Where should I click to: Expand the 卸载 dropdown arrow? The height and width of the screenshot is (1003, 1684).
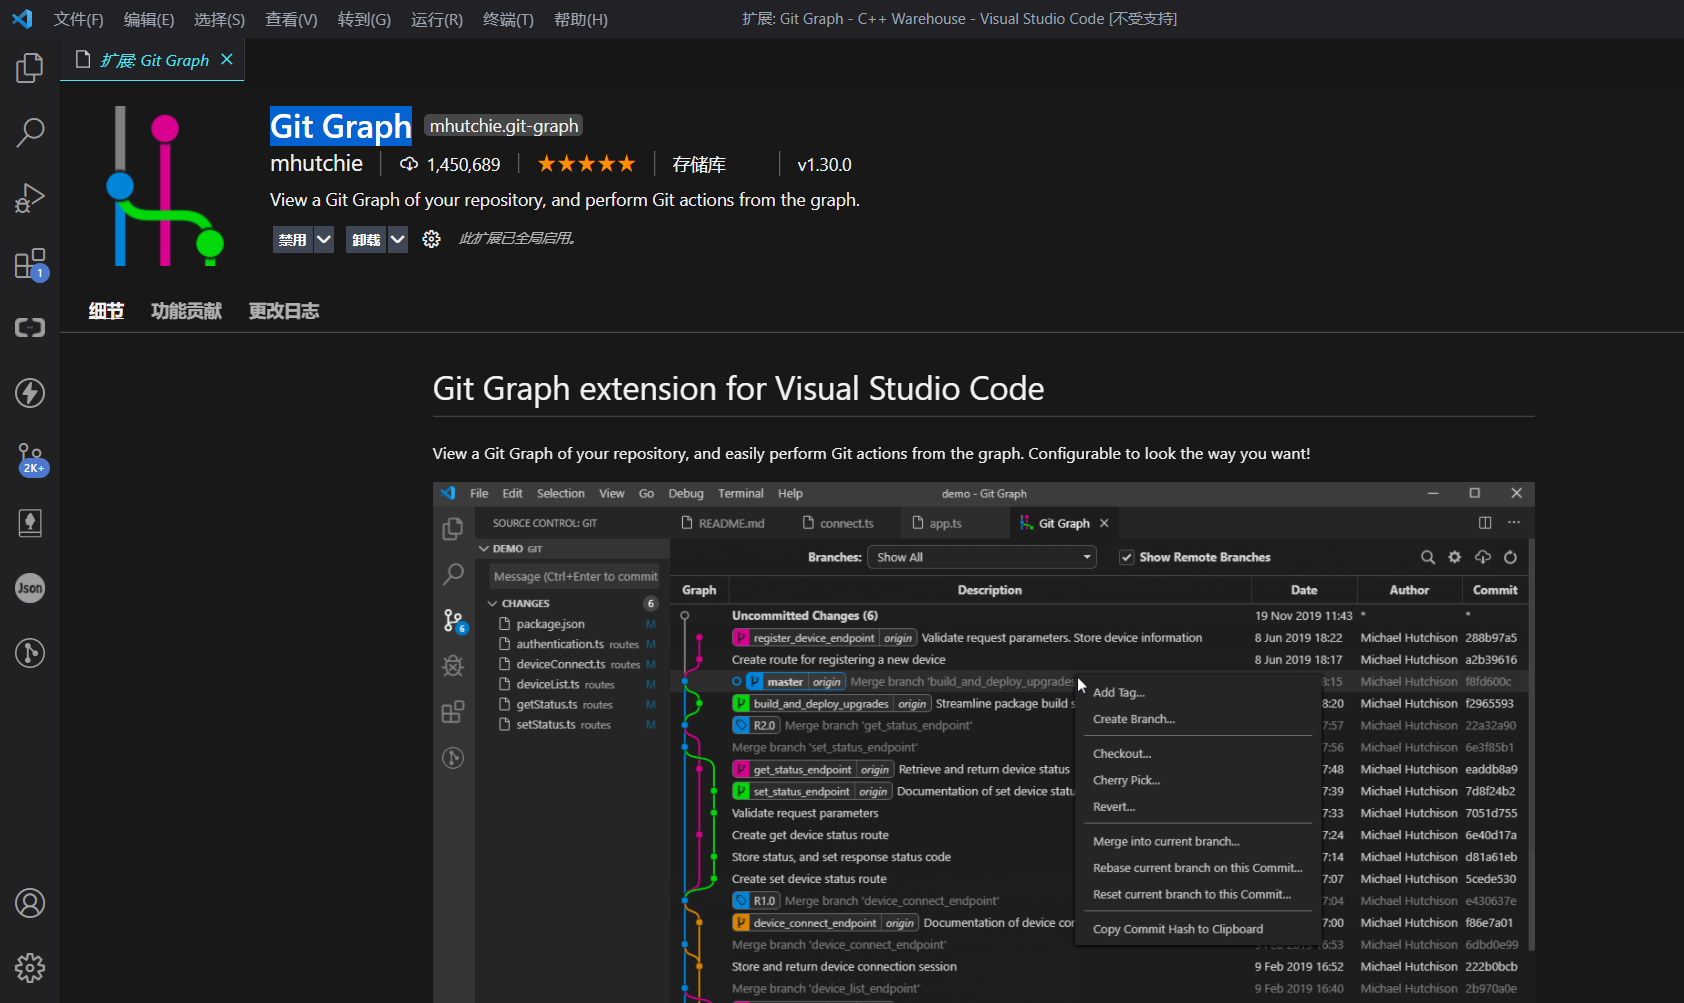point(397,240)
